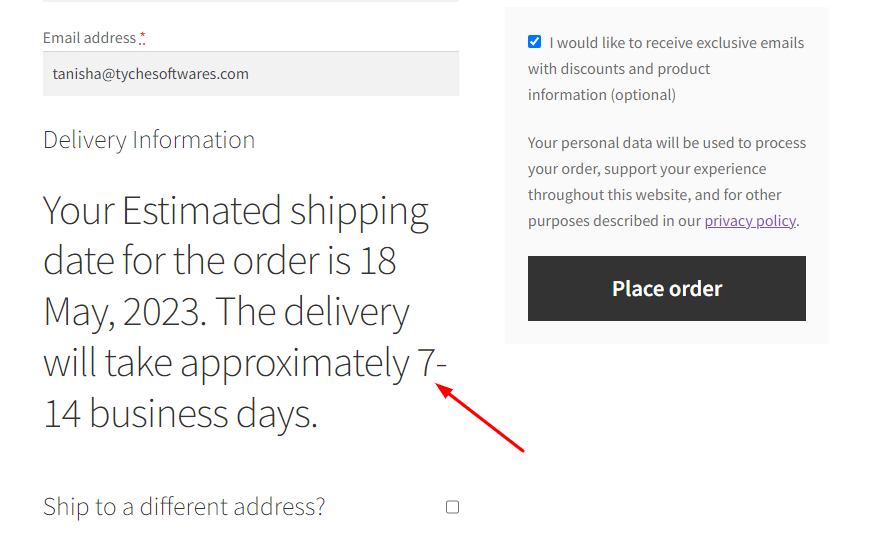Click the '18' date number in shipping message
This screenshot has height=539, width=879.
click(376, 262)
